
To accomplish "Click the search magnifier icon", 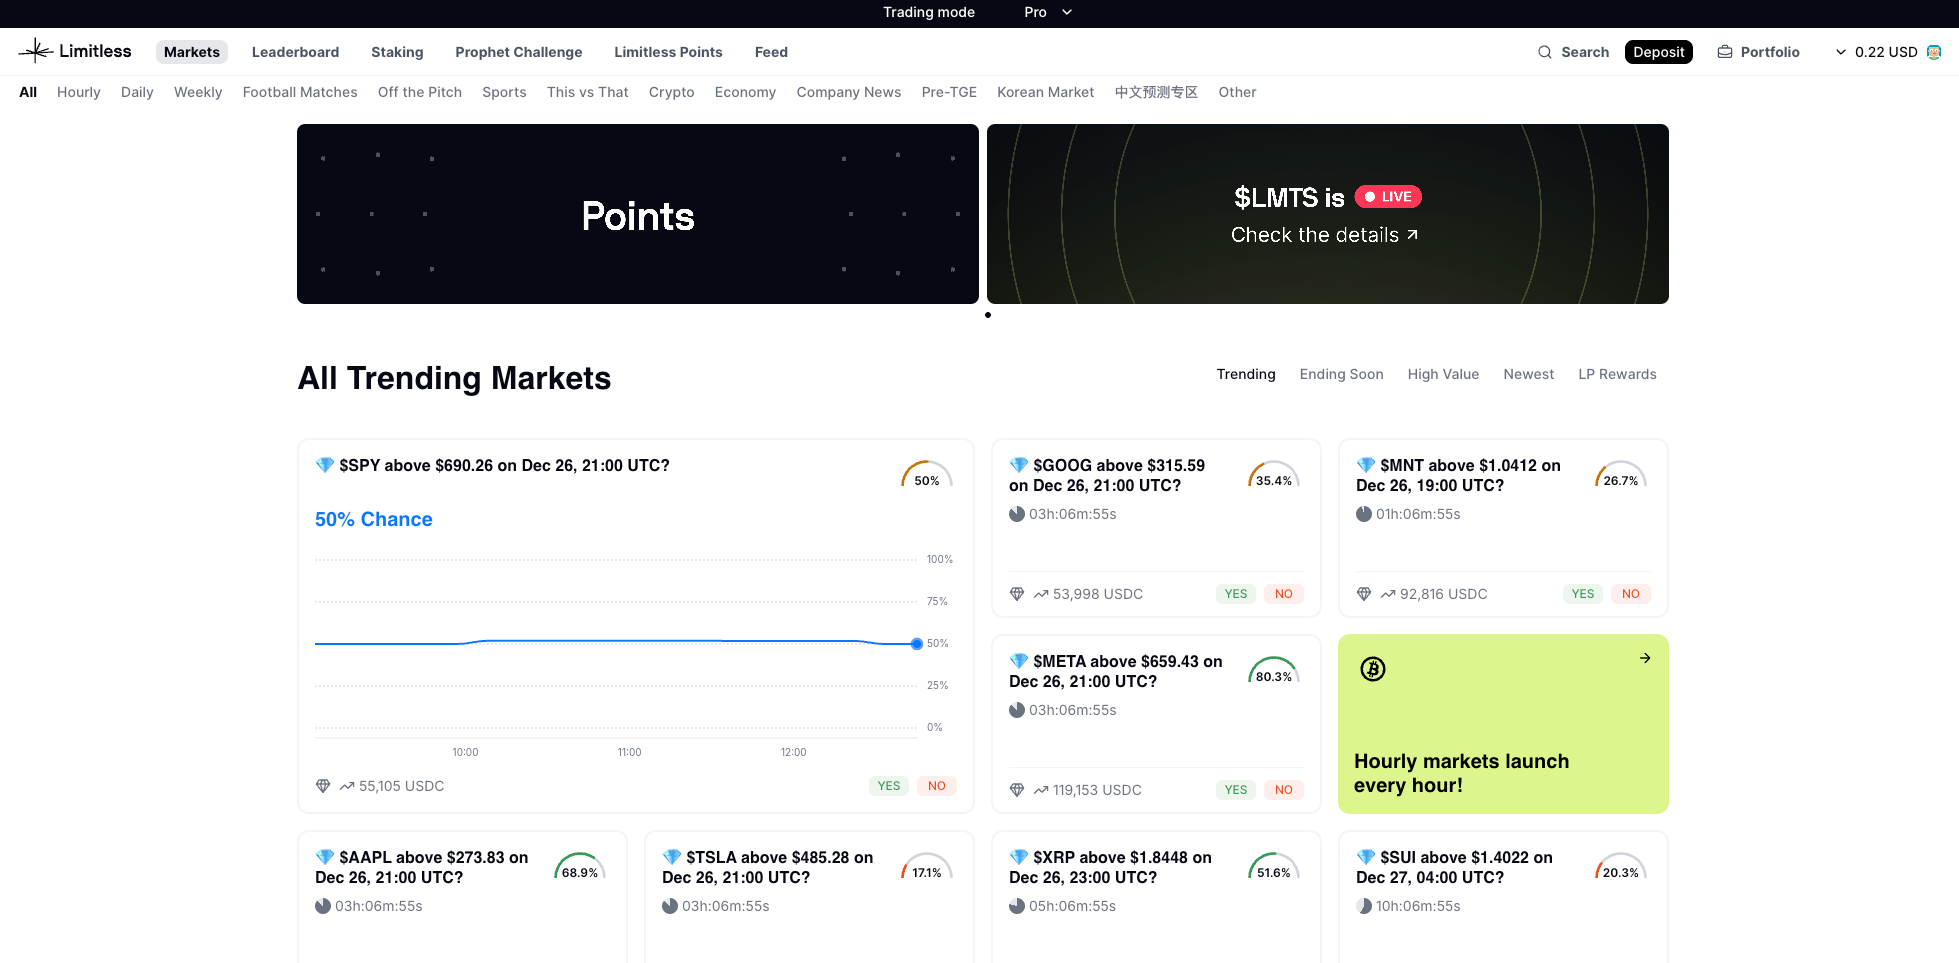I will [1544, 52].
